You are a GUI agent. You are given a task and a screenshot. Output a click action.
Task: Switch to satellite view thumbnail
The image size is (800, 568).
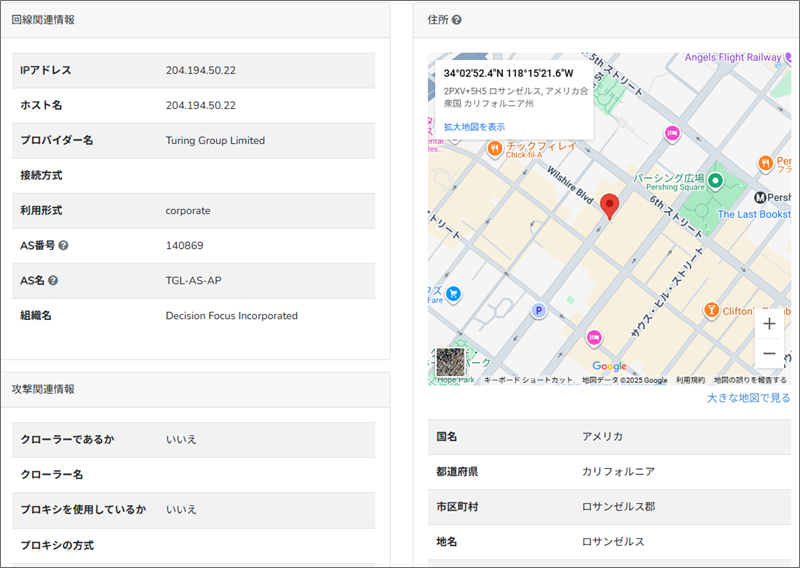448,361
